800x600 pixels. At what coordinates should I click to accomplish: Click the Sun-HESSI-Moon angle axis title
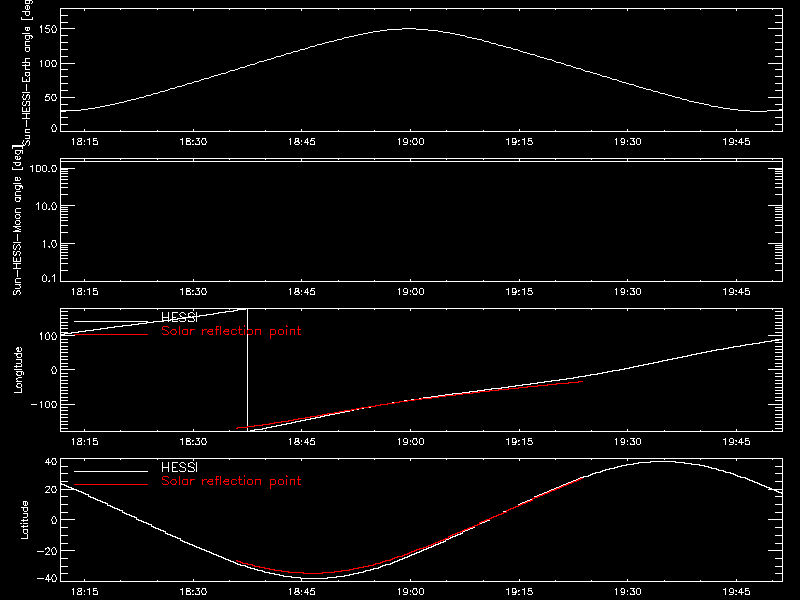pyautogui.click(x=17, y=220)
